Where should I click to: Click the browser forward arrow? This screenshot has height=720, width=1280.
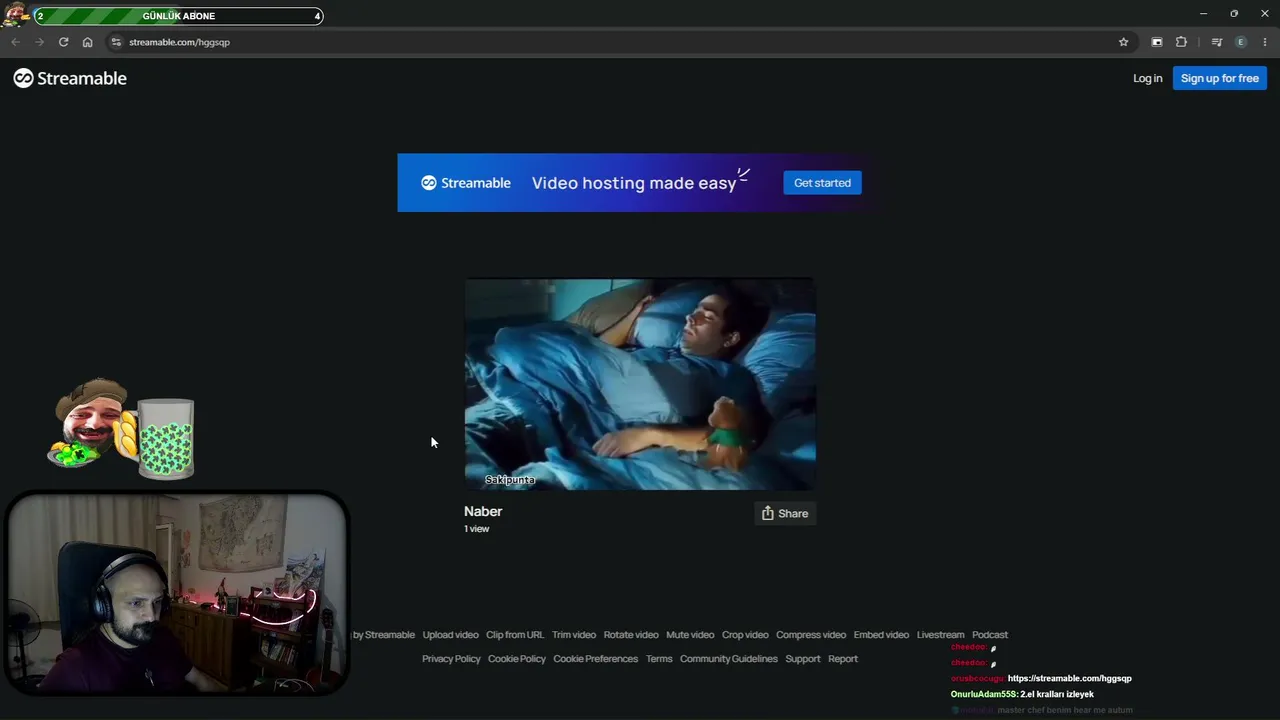pos(39,42)
